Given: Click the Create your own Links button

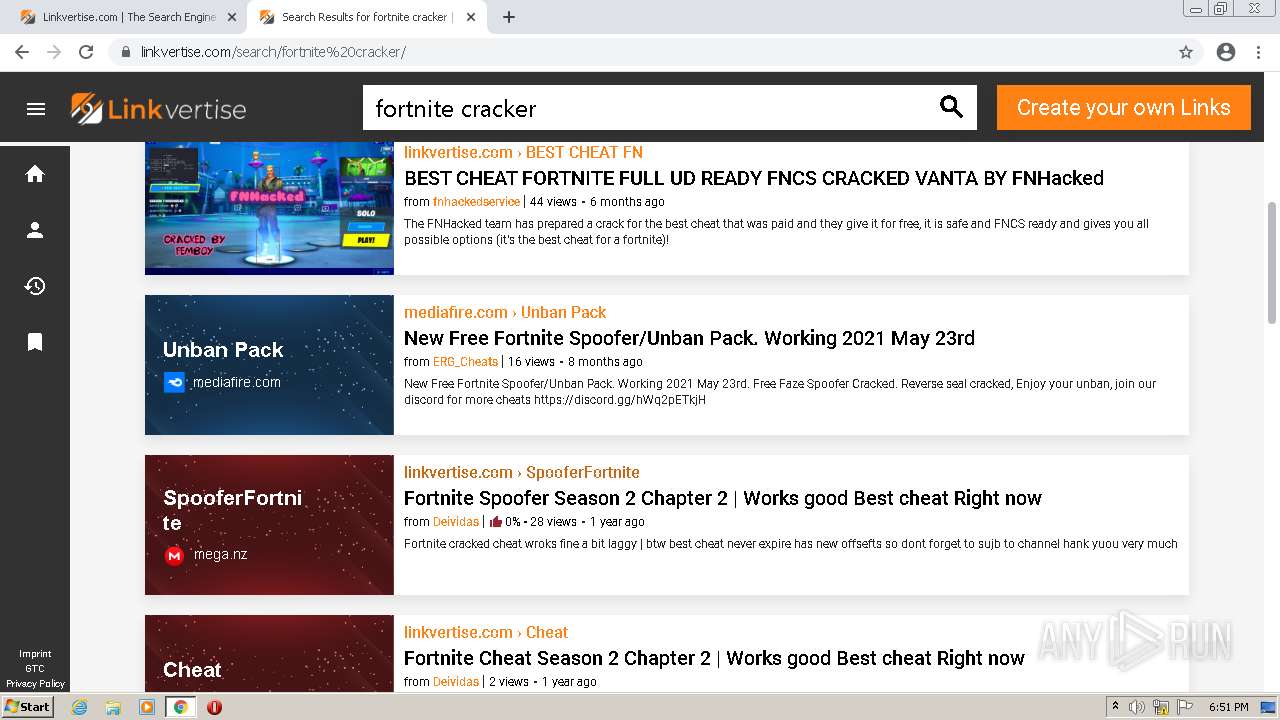Looking at the screenshot, I should [1124, 107].
